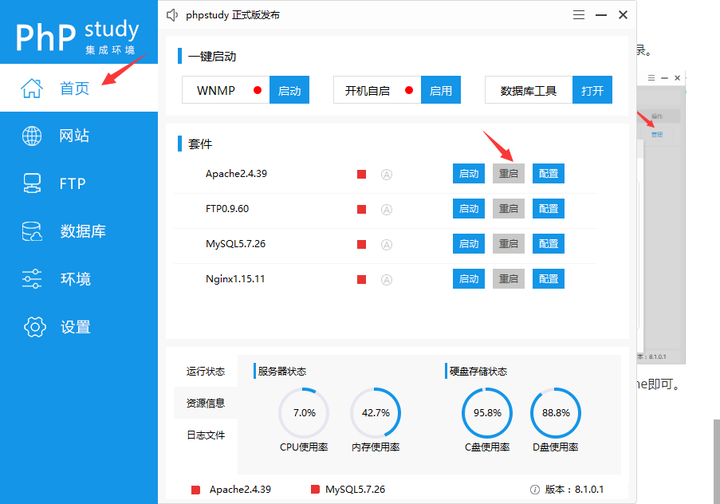Click Apache2.4.39 name in suite list
720x504 pixels.
click(x=236, y=174)
